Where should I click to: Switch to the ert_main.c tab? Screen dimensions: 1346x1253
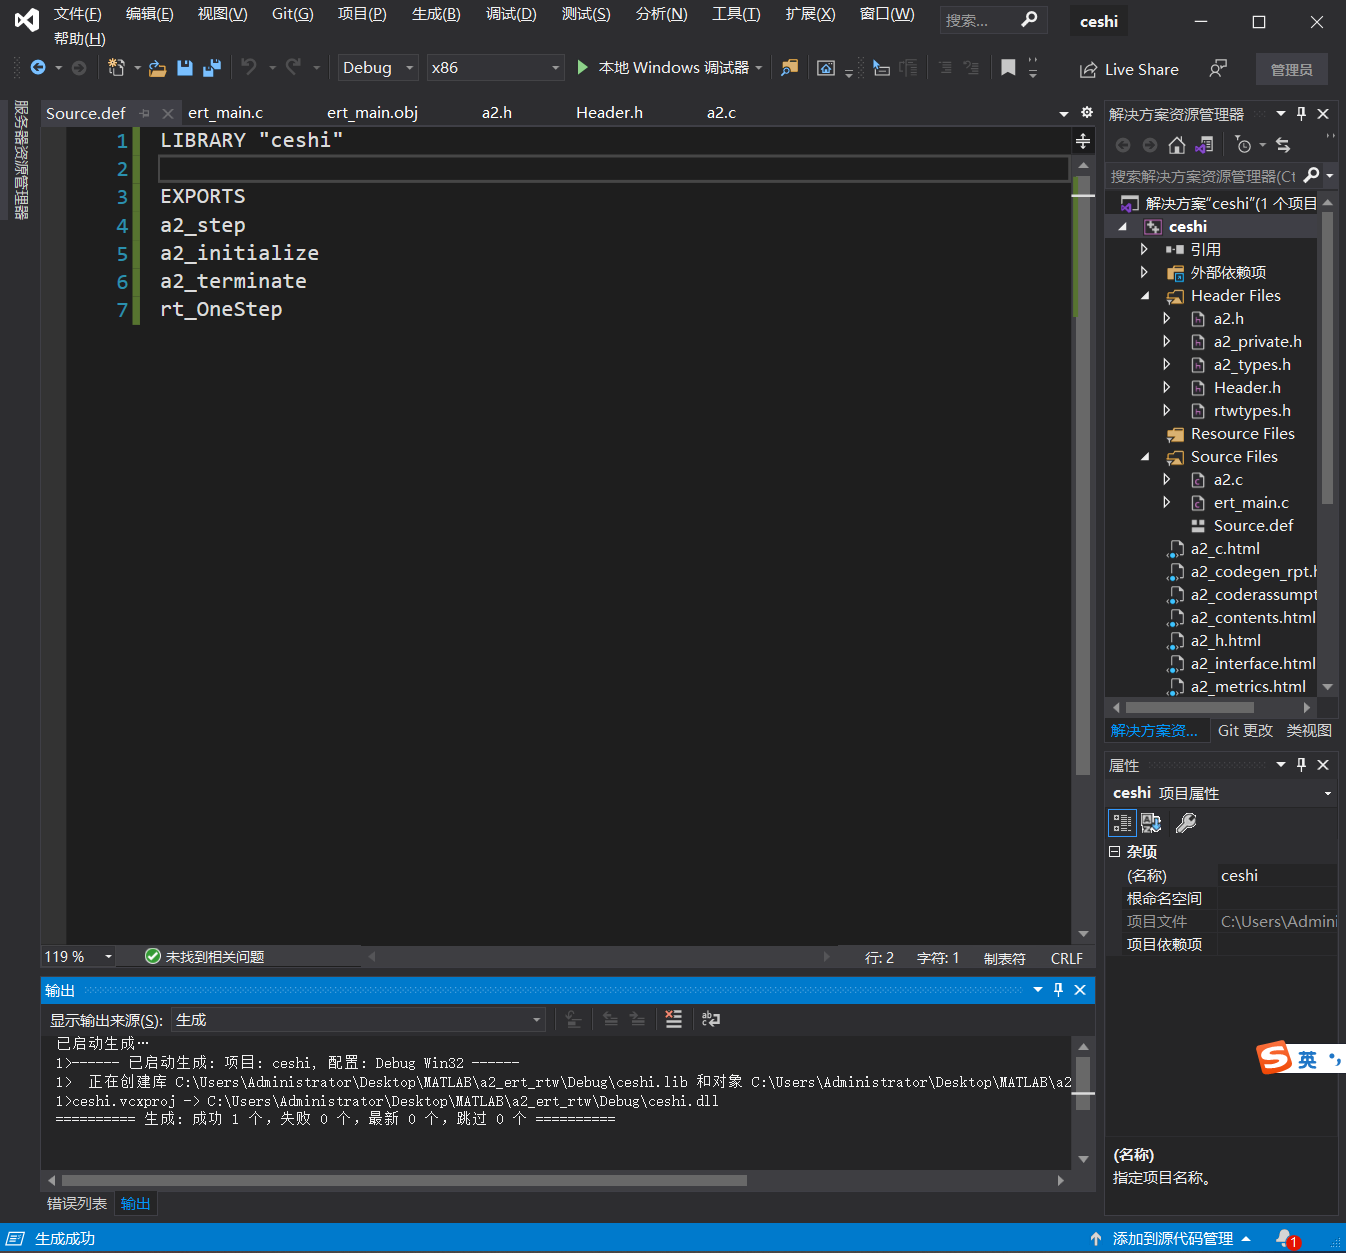(225, 112)
